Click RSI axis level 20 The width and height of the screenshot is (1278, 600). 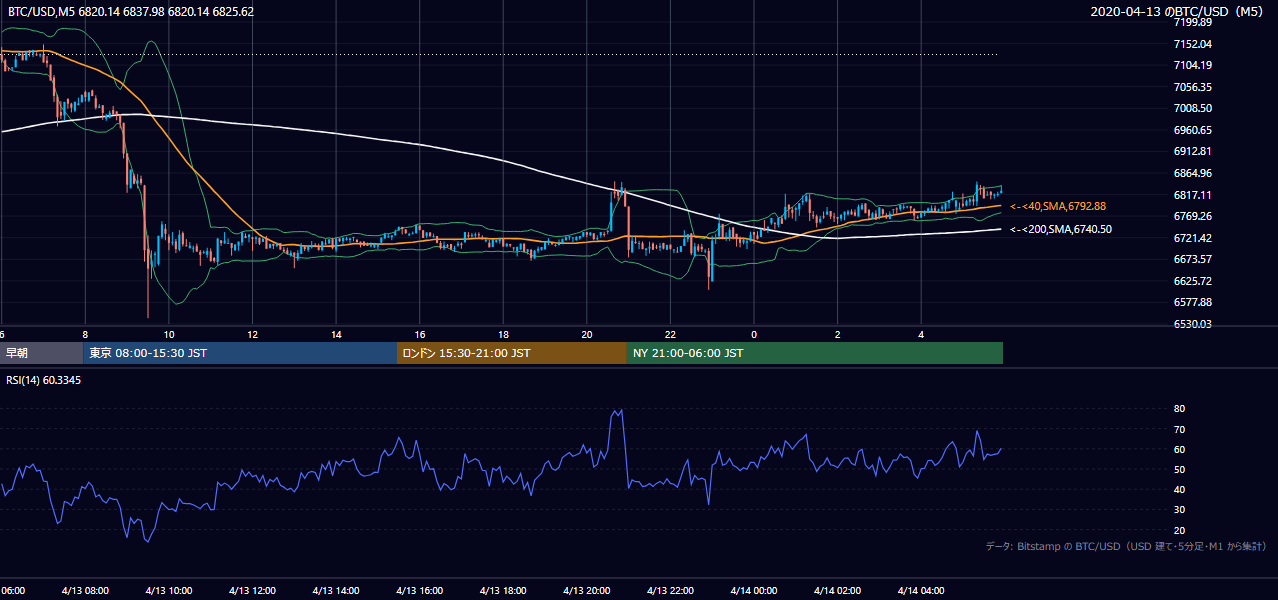[x=1179, y=530]
